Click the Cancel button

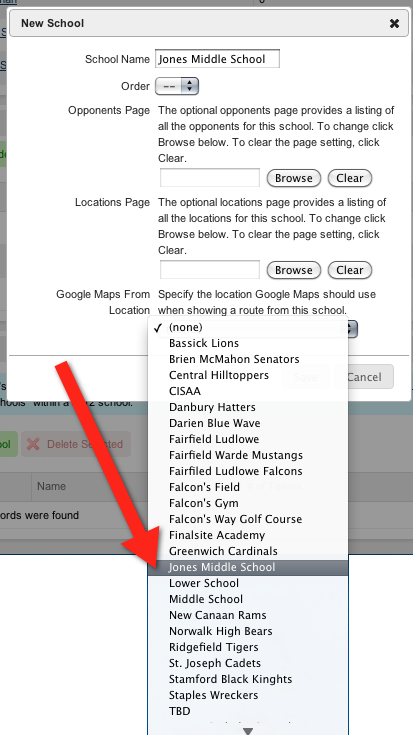click(x=364, y=377)
